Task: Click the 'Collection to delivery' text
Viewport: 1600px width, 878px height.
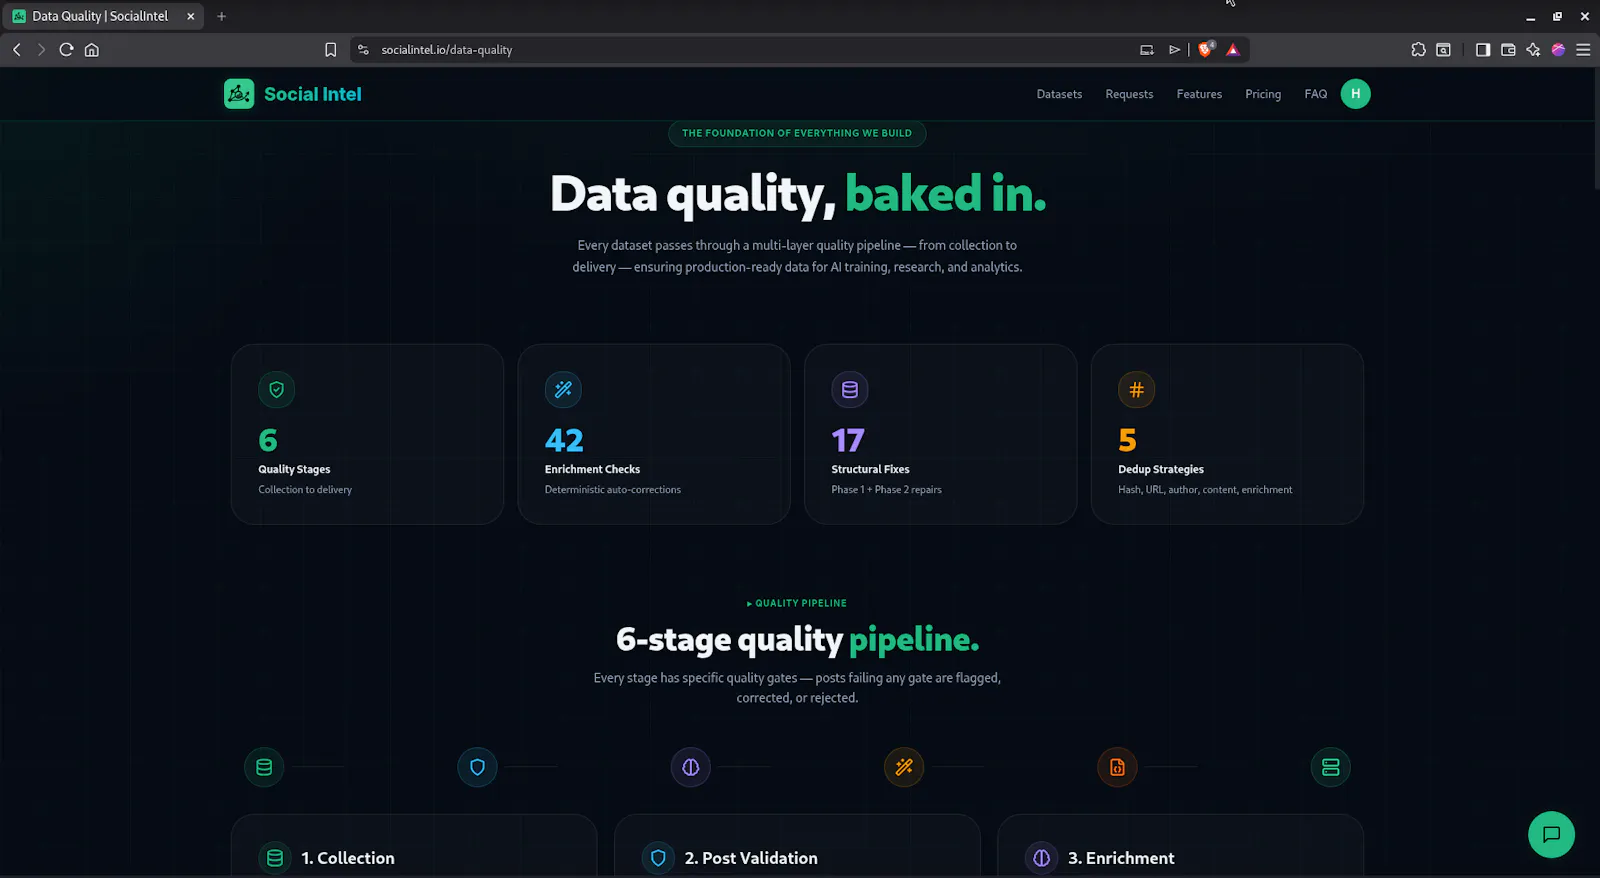Action: coord(305,490)
